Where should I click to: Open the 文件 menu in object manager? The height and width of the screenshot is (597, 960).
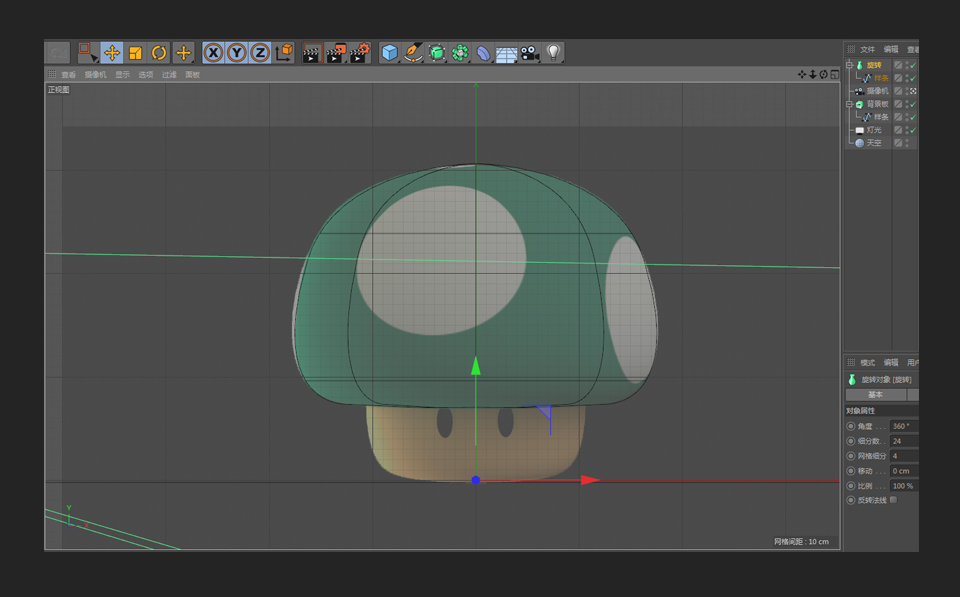coord(867,49)
